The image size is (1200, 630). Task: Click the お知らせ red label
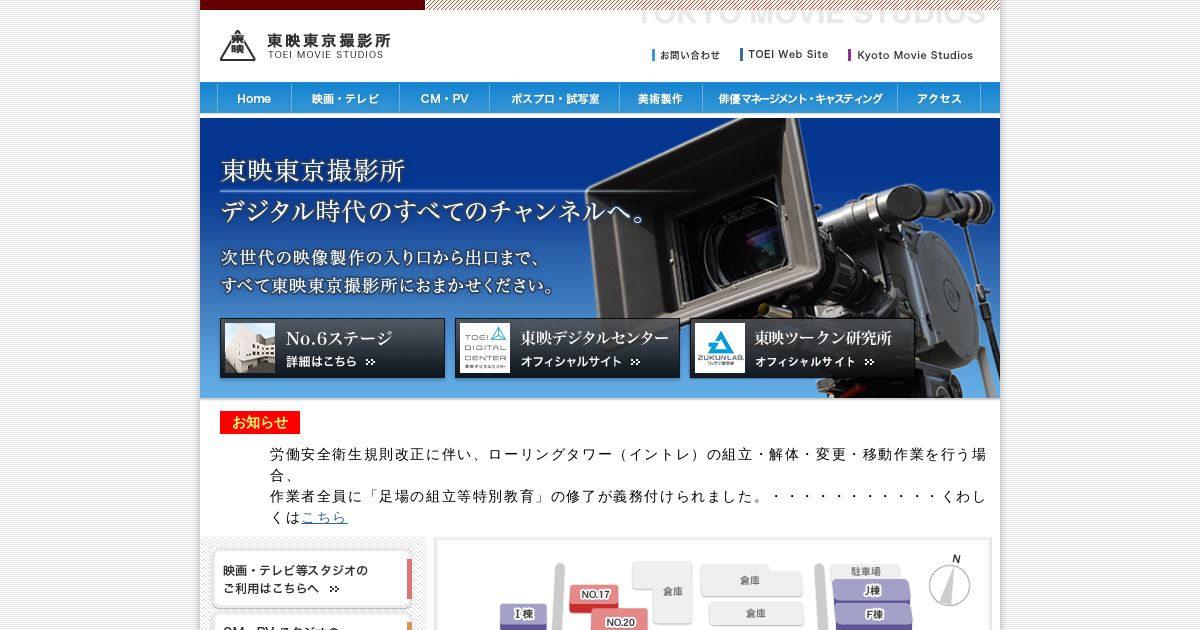260,422
